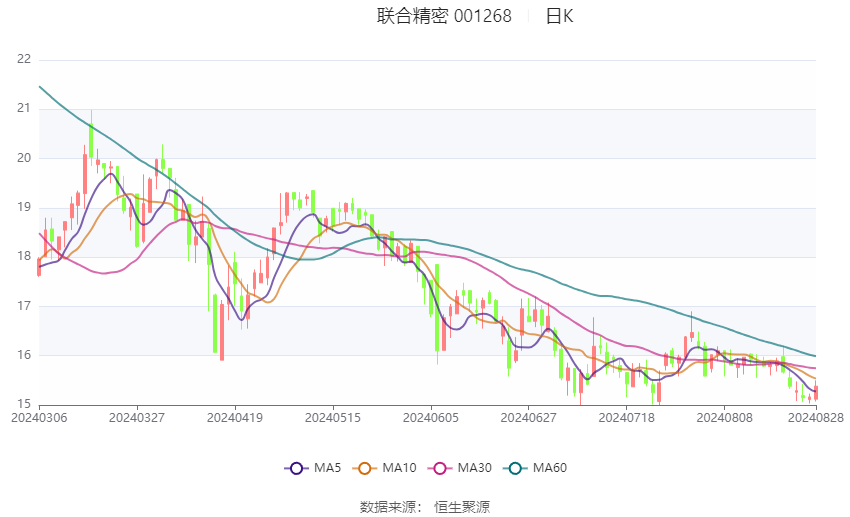
Task: Select the 20240327 date axis label
Action: 137,418
